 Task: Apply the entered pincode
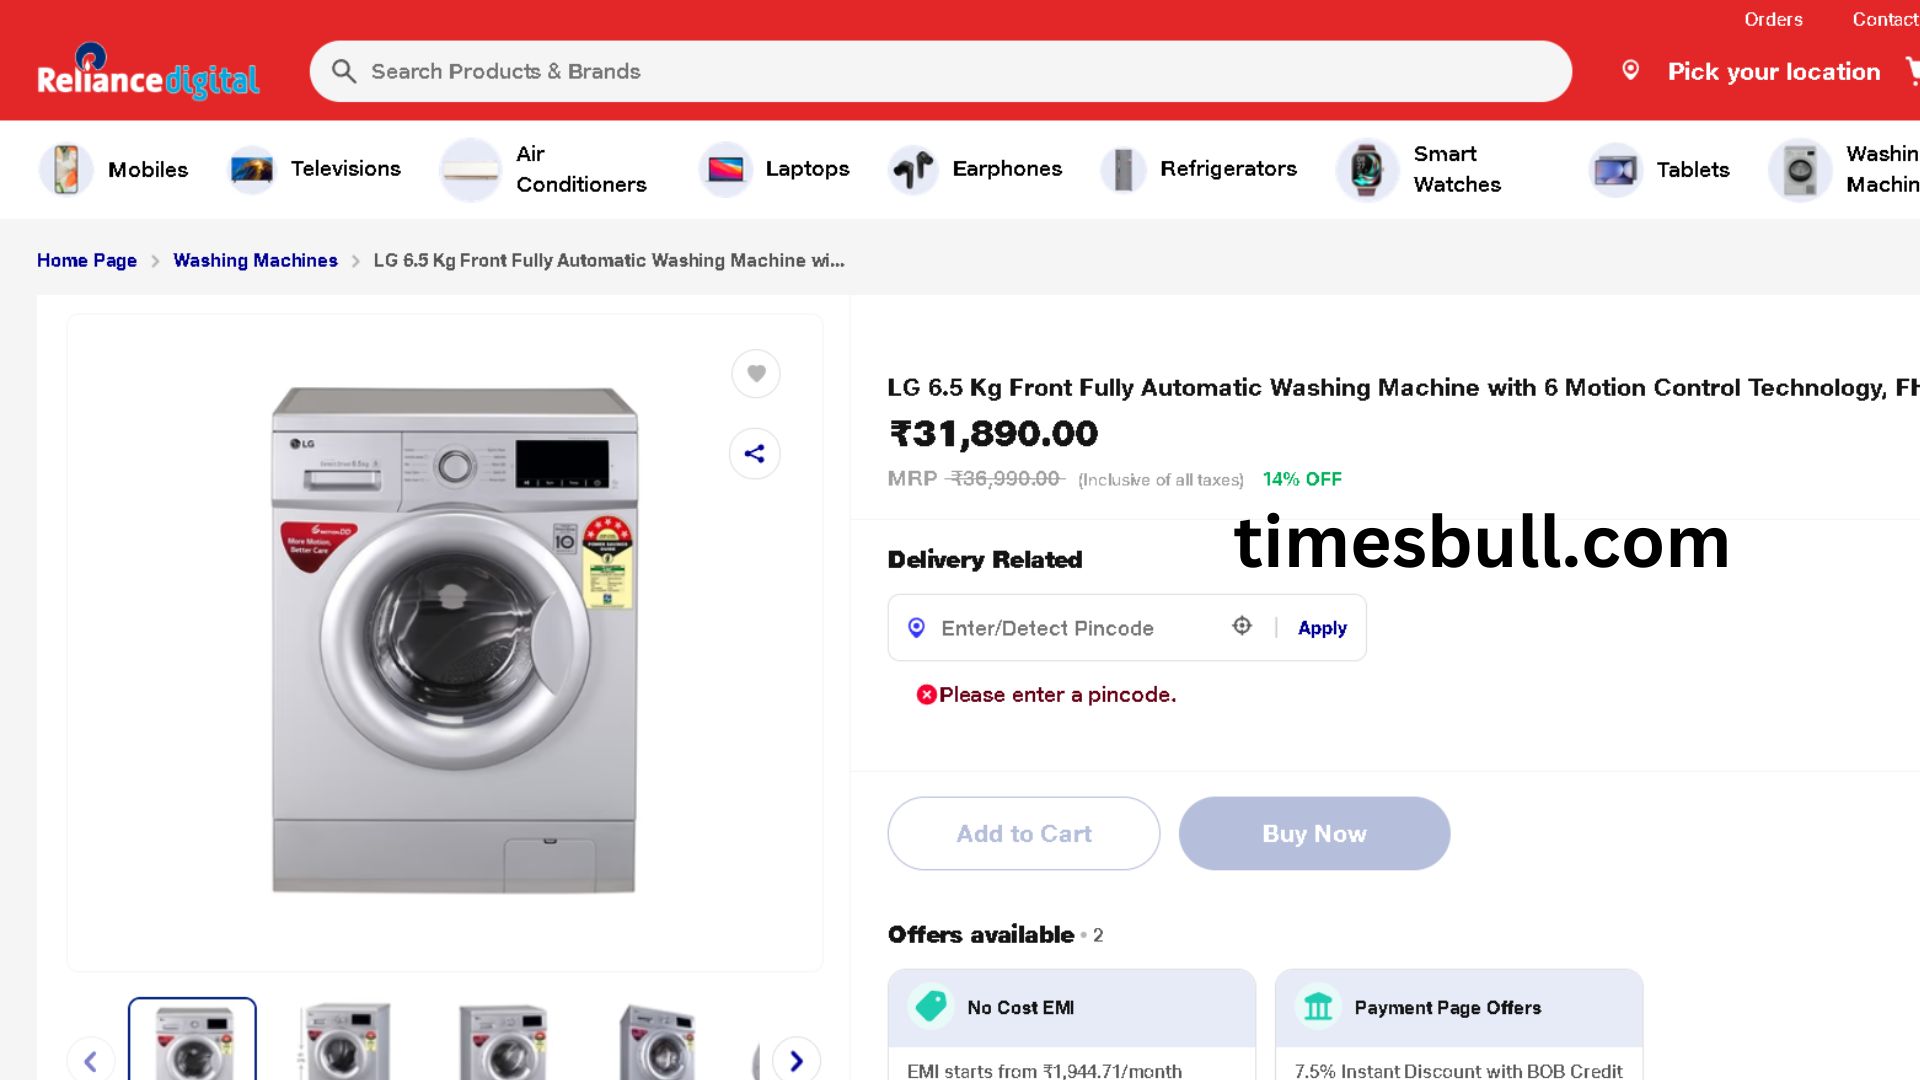(x=1322, y=628)
